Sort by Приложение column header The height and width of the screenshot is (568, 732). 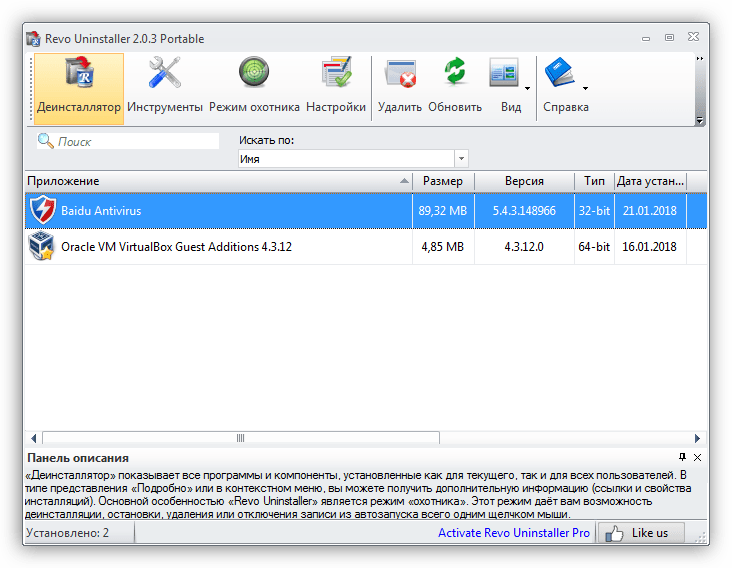tap(218, 181)
